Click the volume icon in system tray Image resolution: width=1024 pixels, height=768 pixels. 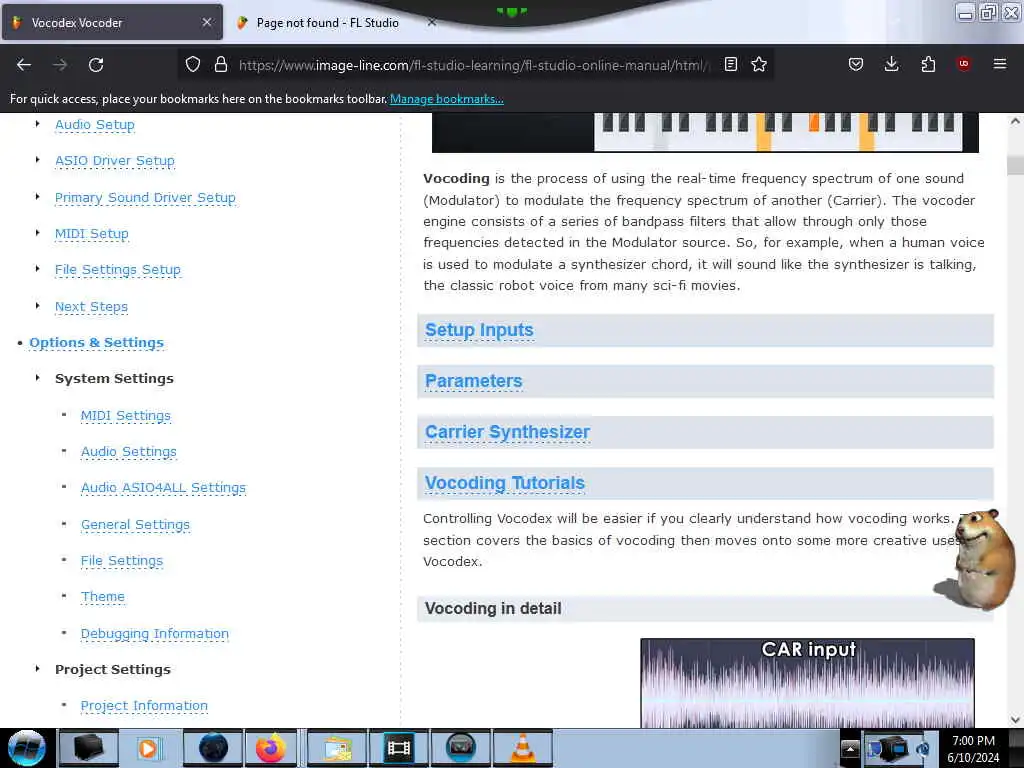click(x=923, y=748)
